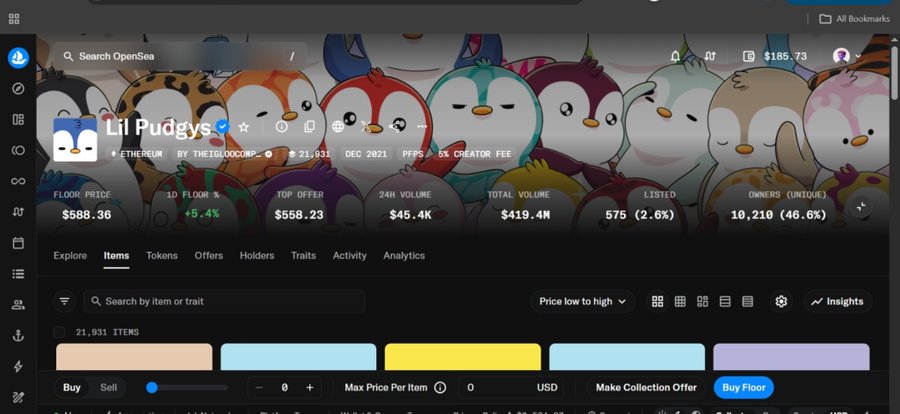Tick the select-all 21,931 items checkbox
This screenshot has height=414, width=900.
59,332
